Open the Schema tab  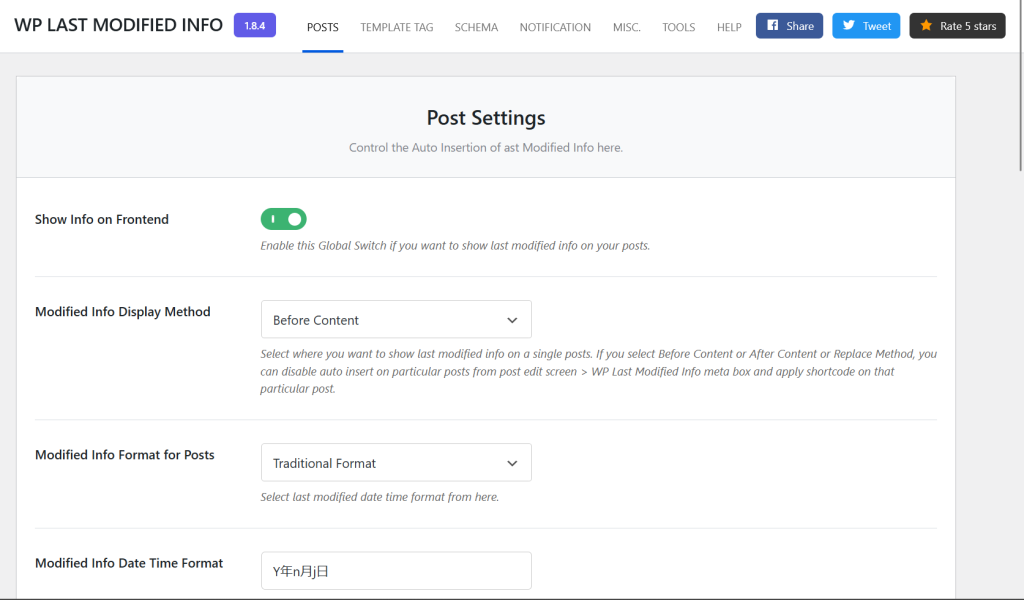(476, 27)
